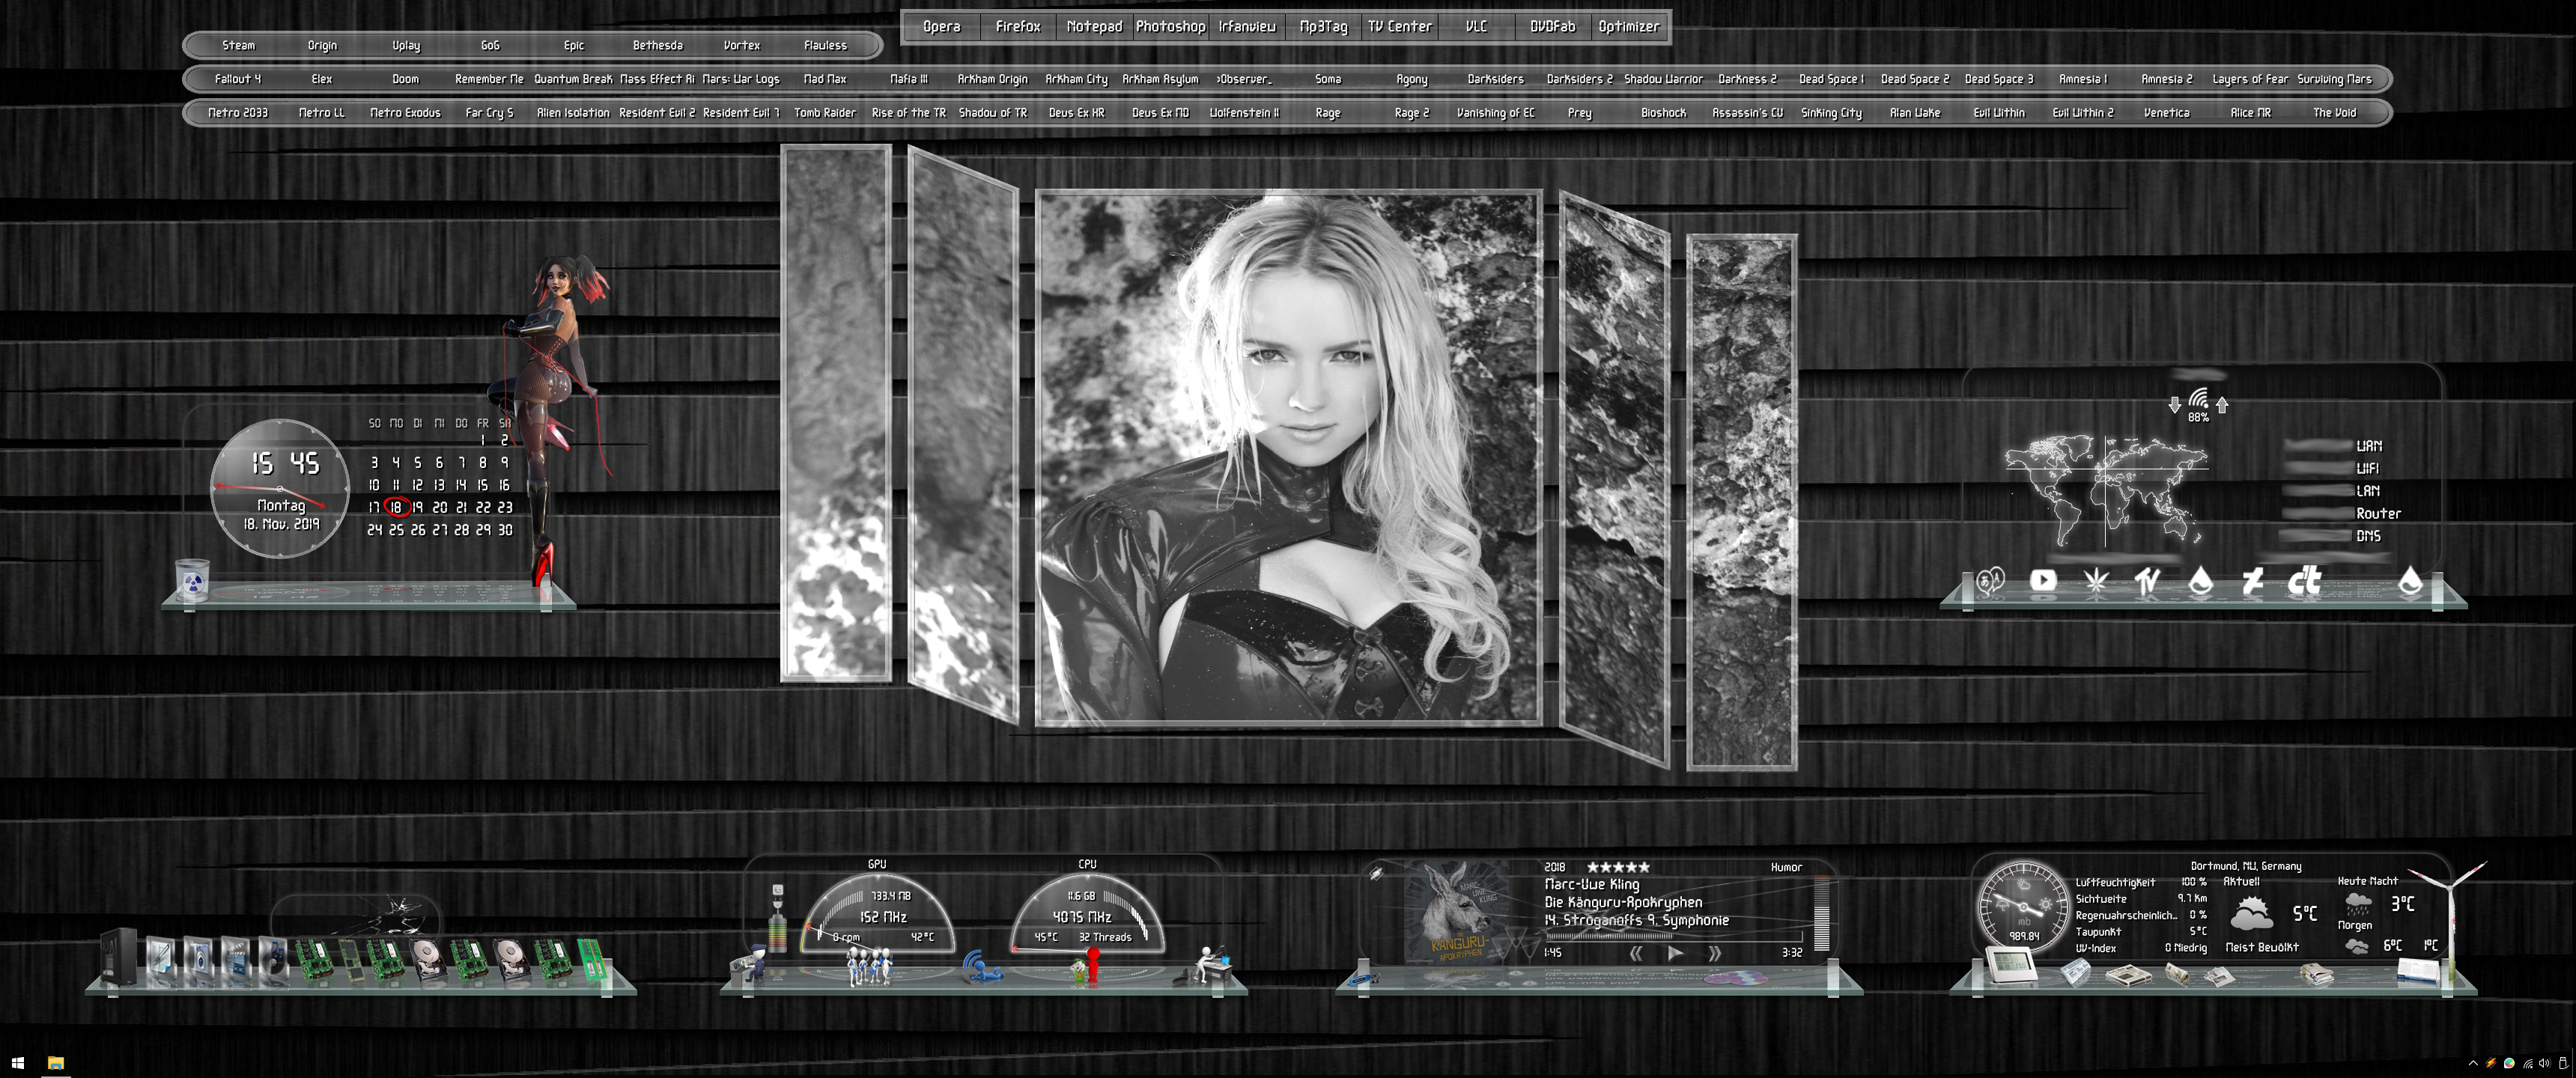Launch Fallout 4 game shortcut
Screen dimensions: 2576x1078
pos(238,79)
